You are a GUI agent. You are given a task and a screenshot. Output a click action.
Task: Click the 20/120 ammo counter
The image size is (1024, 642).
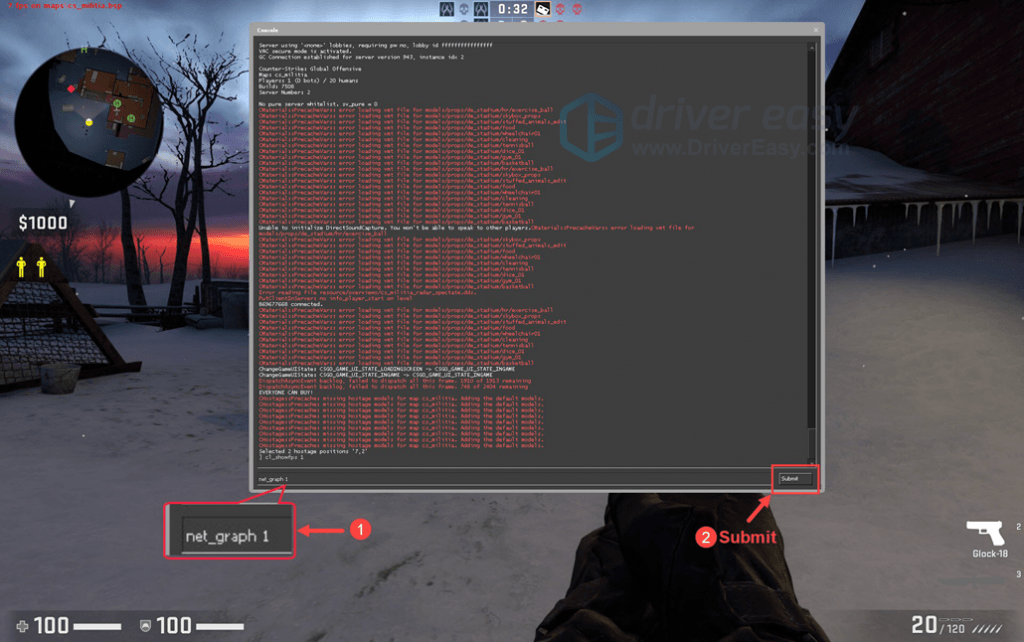tap(938, 626)
